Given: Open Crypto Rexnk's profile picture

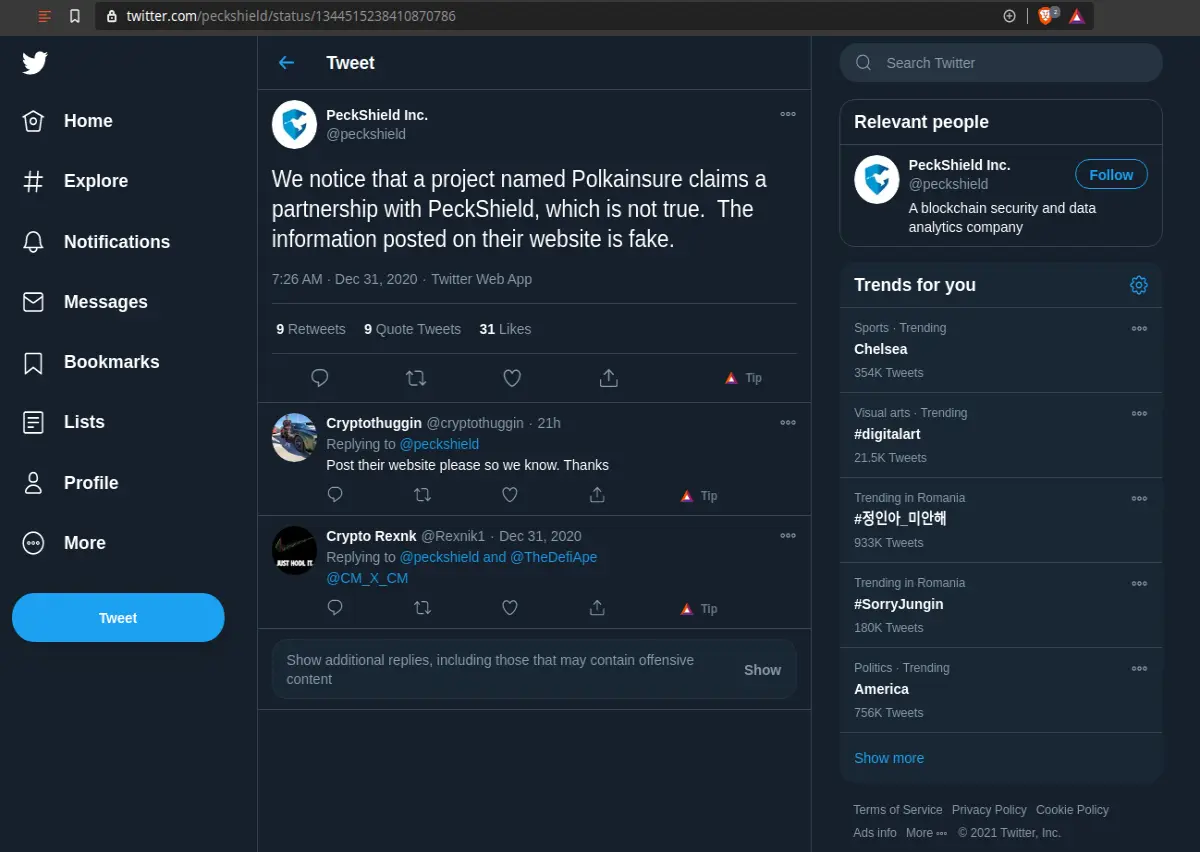Looking at the screenshot, I should [295, 550].
